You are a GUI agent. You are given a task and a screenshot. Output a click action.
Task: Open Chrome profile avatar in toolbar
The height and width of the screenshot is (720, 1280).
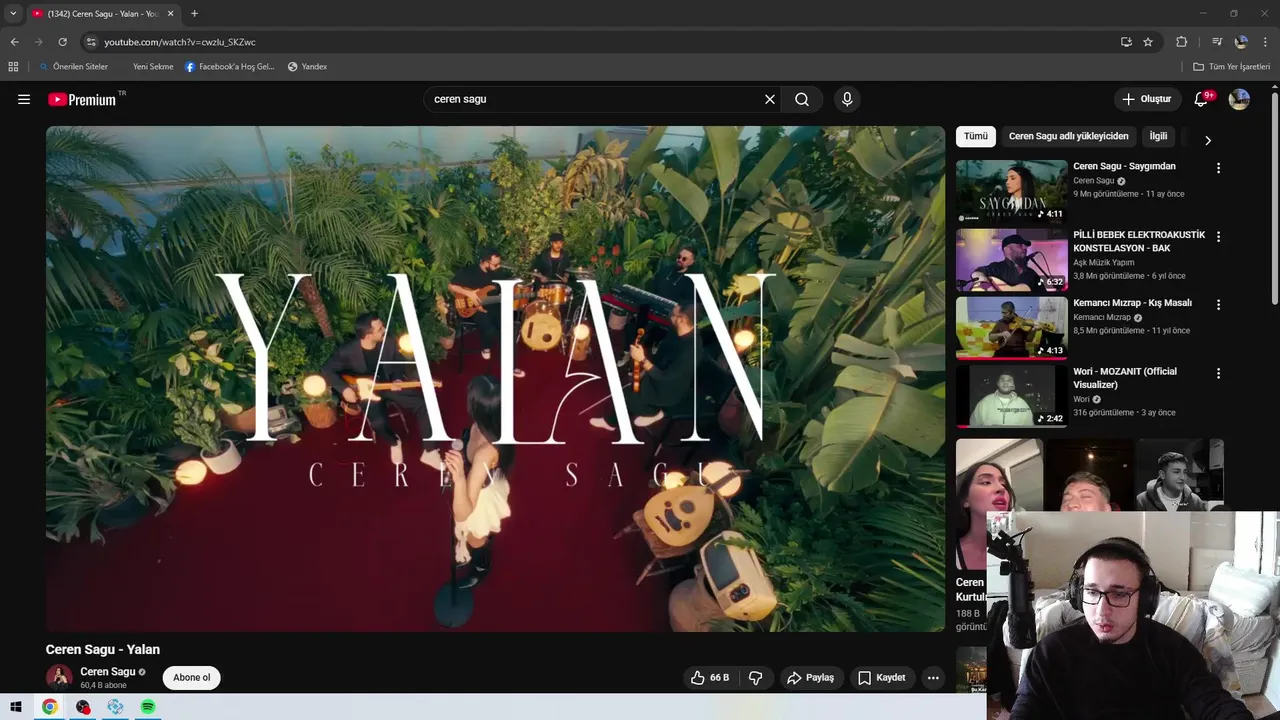1241,42
